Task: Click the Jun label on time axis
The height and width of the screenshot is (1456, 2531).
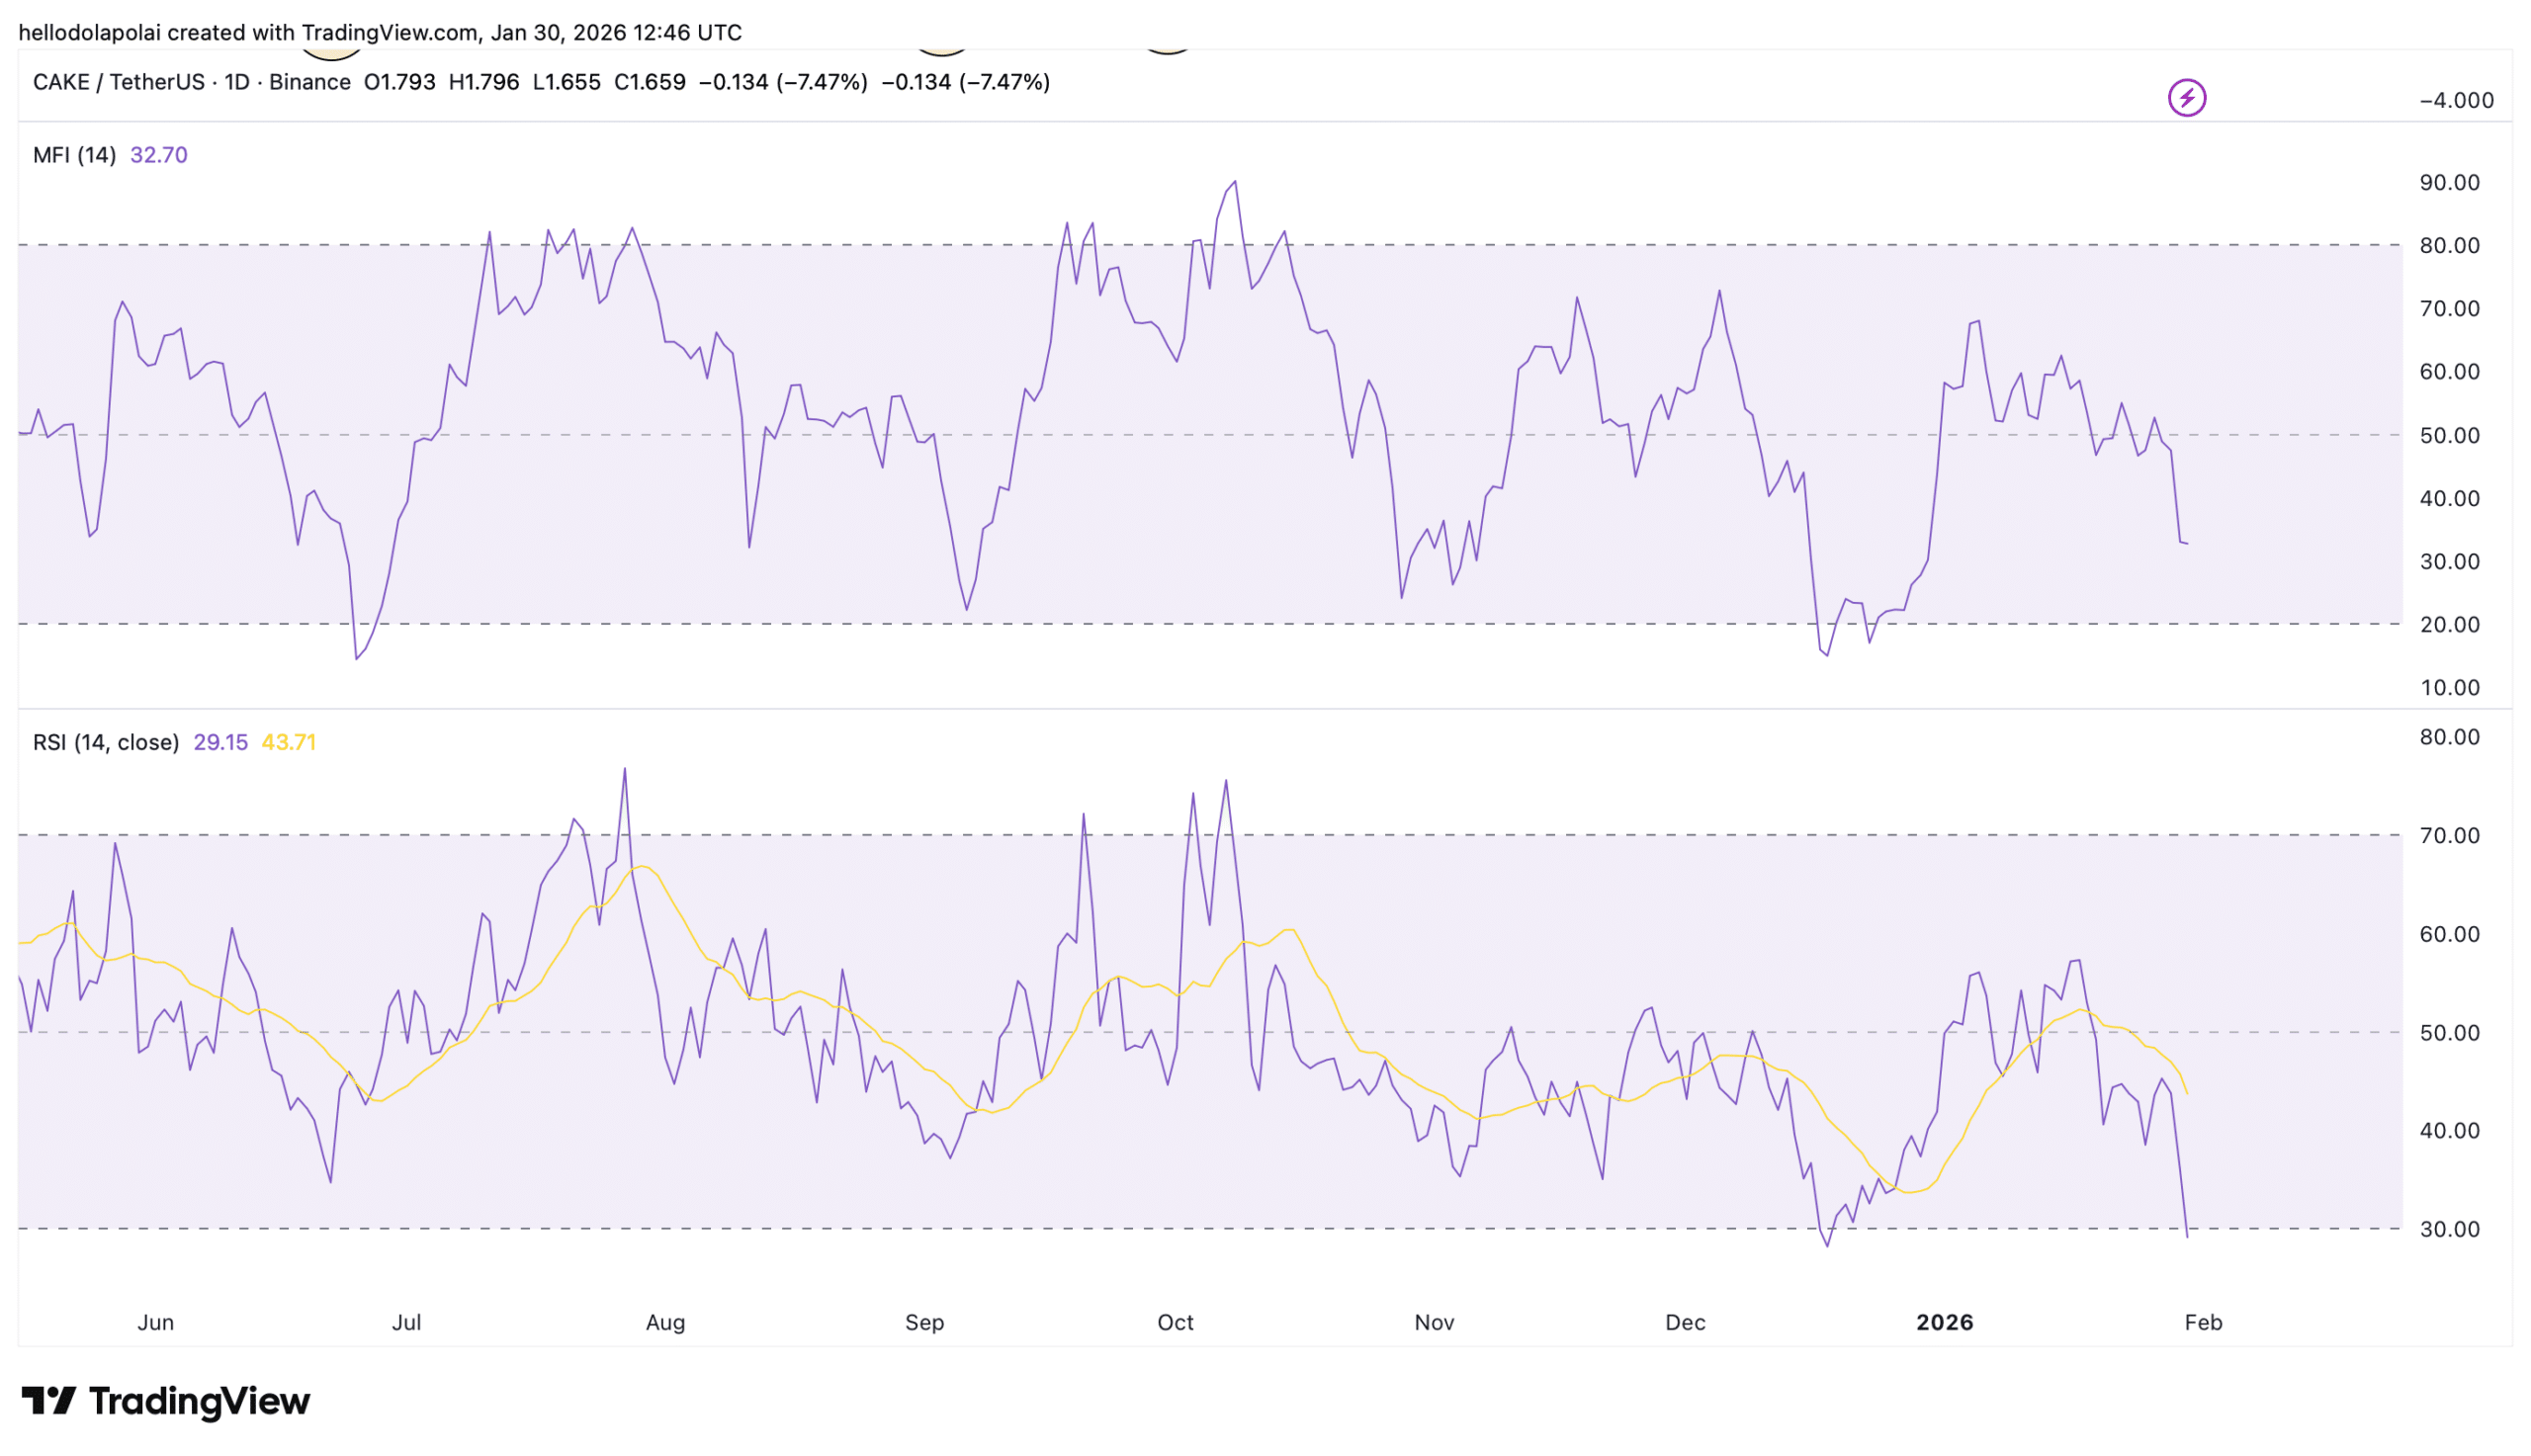Action: [155, 1322]
